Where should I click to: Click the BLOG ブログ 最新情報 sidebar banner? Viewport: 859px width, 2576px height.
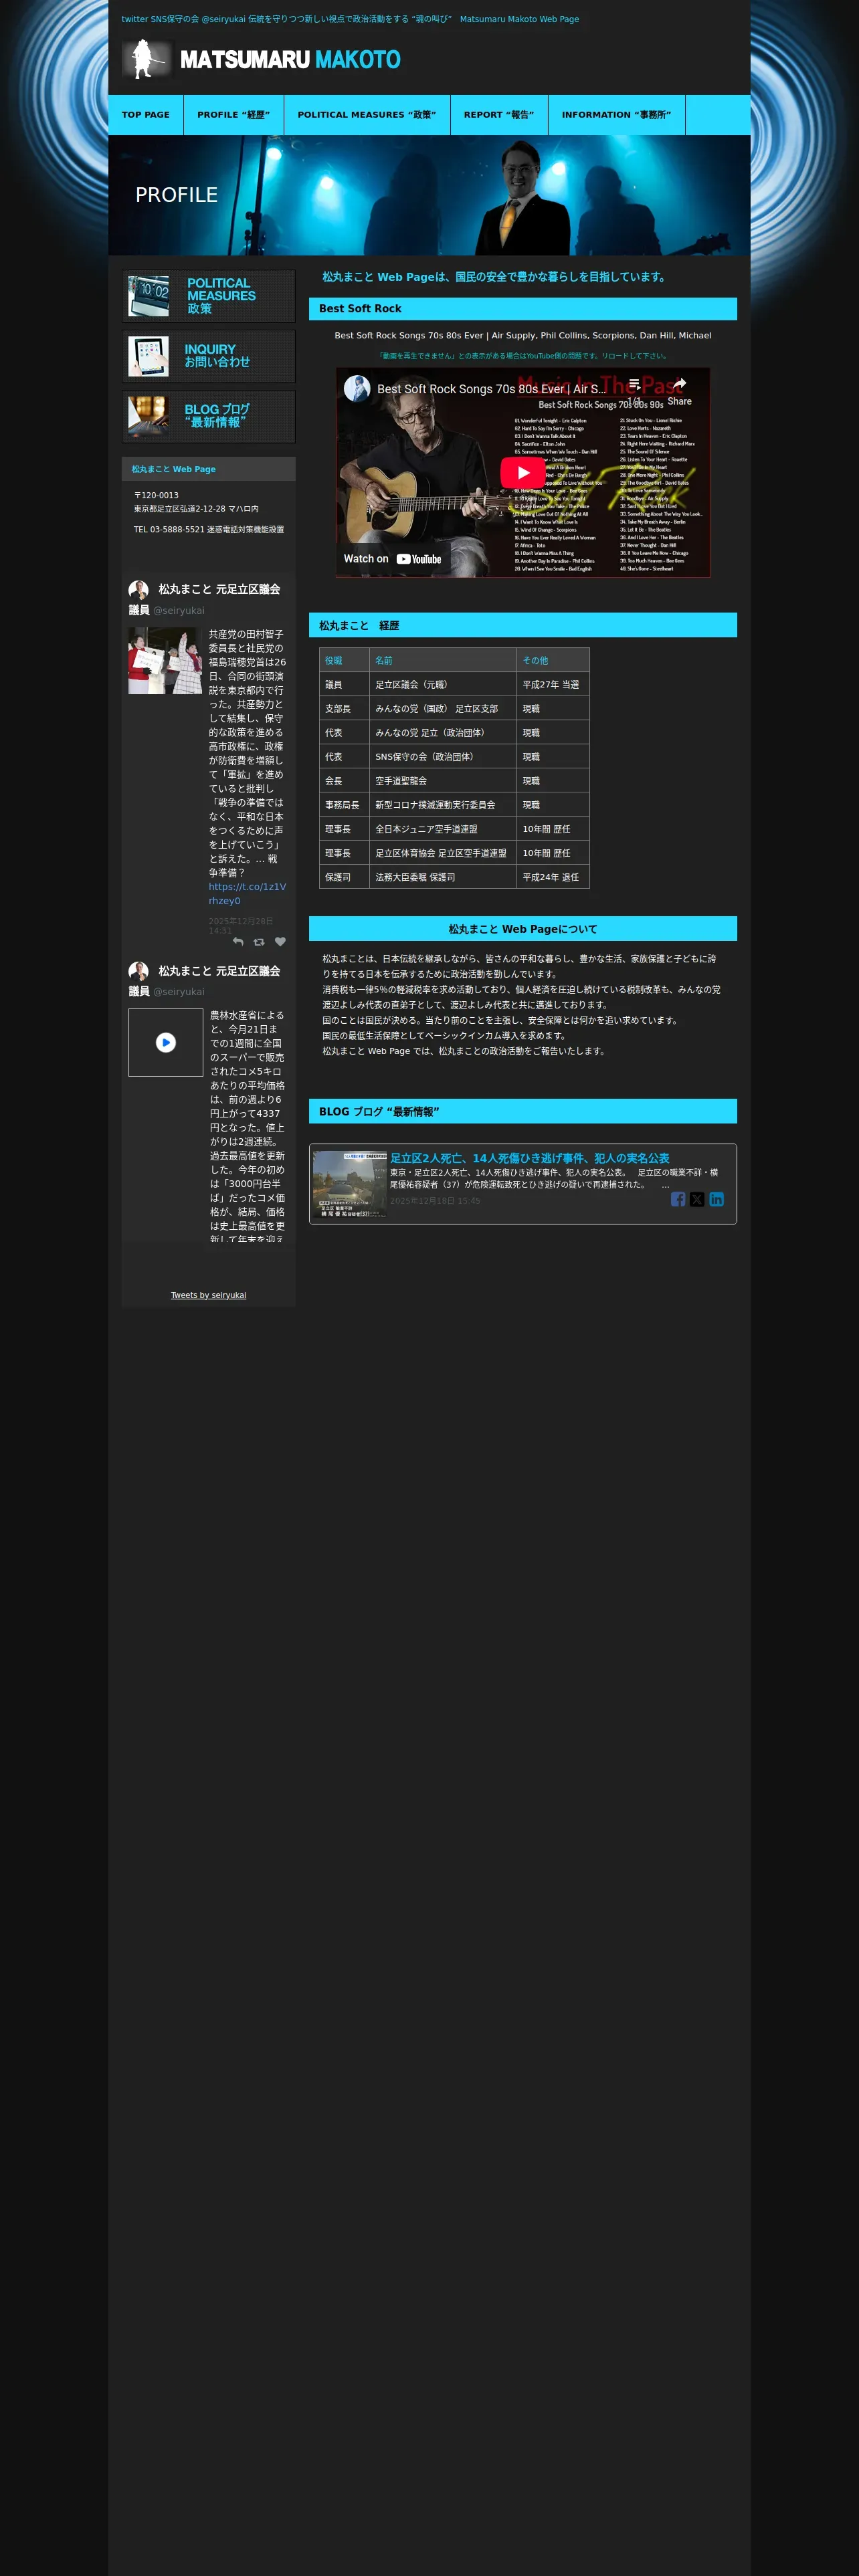pos(209,416)
